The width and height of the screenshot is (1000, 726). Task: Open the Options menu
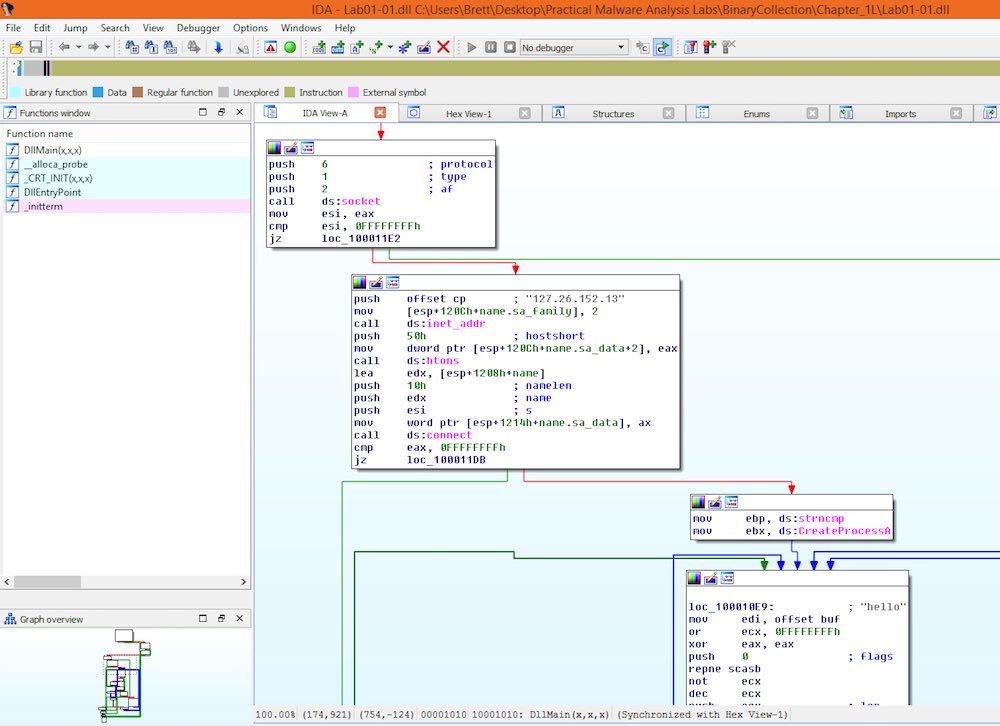click(x=250, y=28)
